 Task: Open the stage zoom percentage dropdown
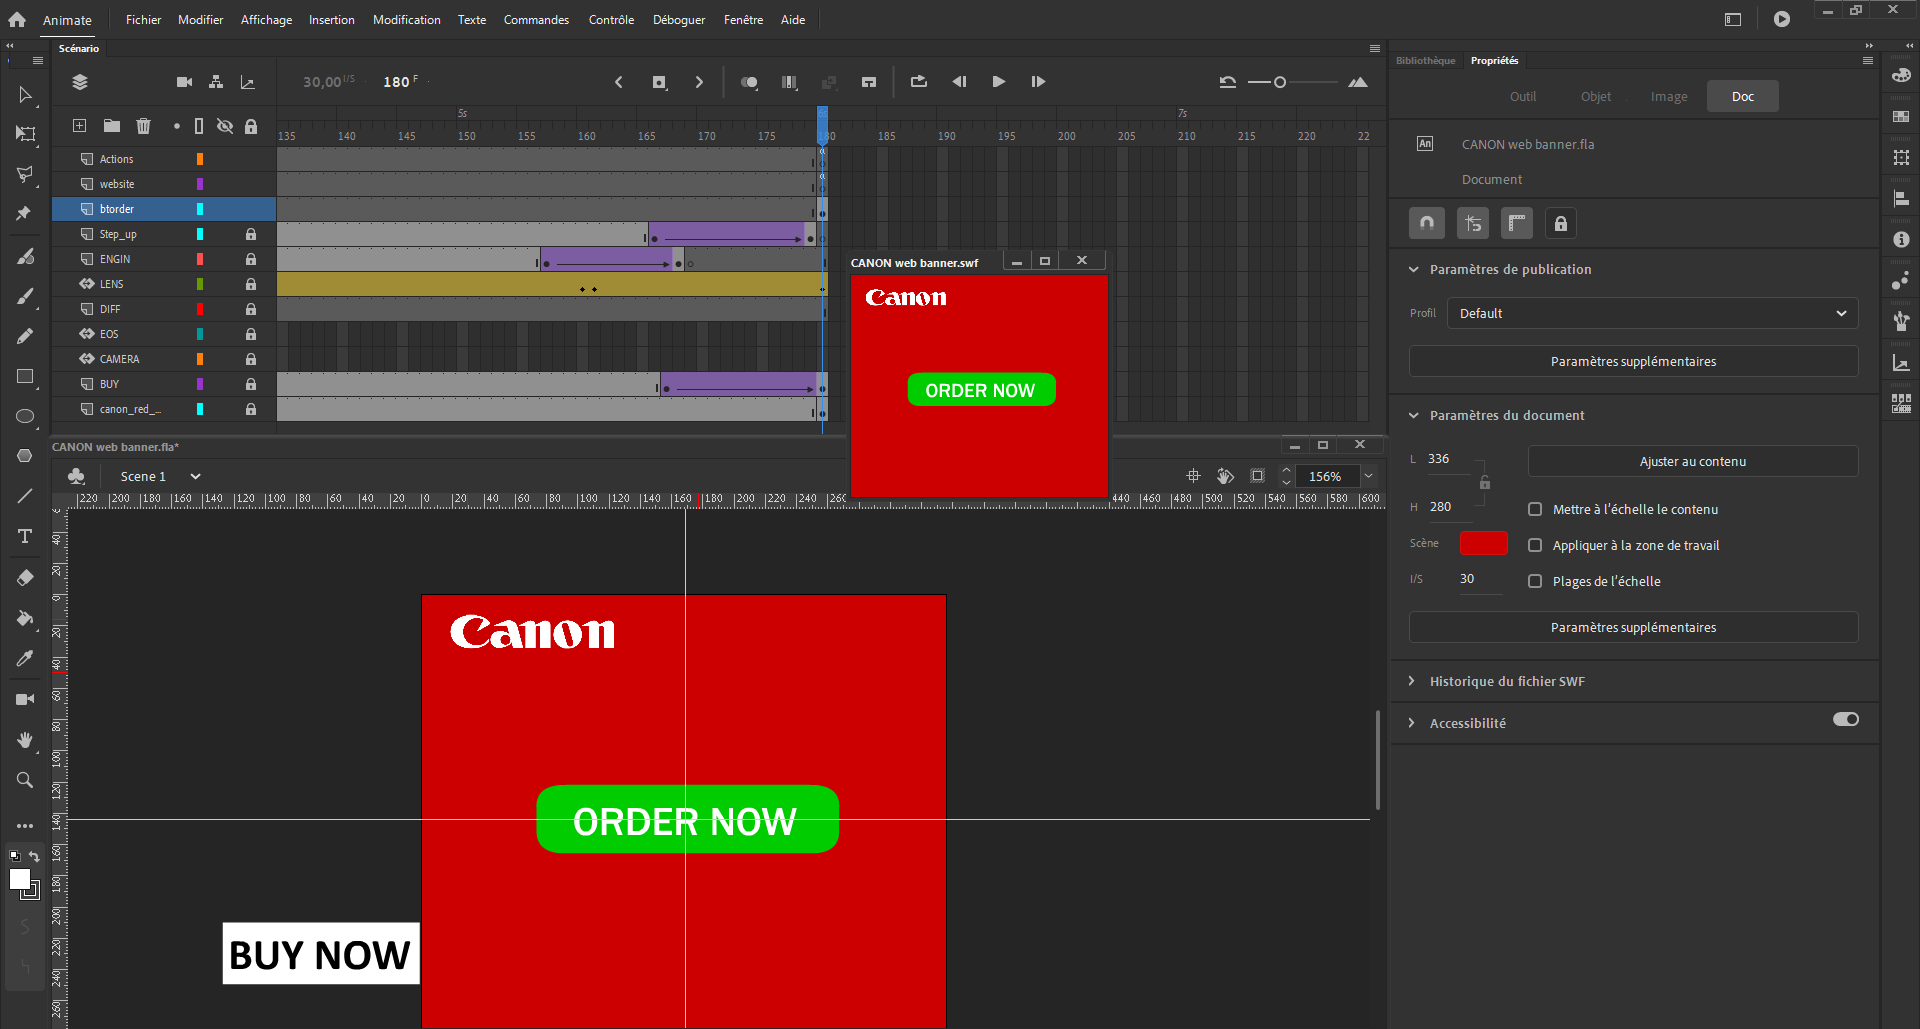pos(1369,476)
